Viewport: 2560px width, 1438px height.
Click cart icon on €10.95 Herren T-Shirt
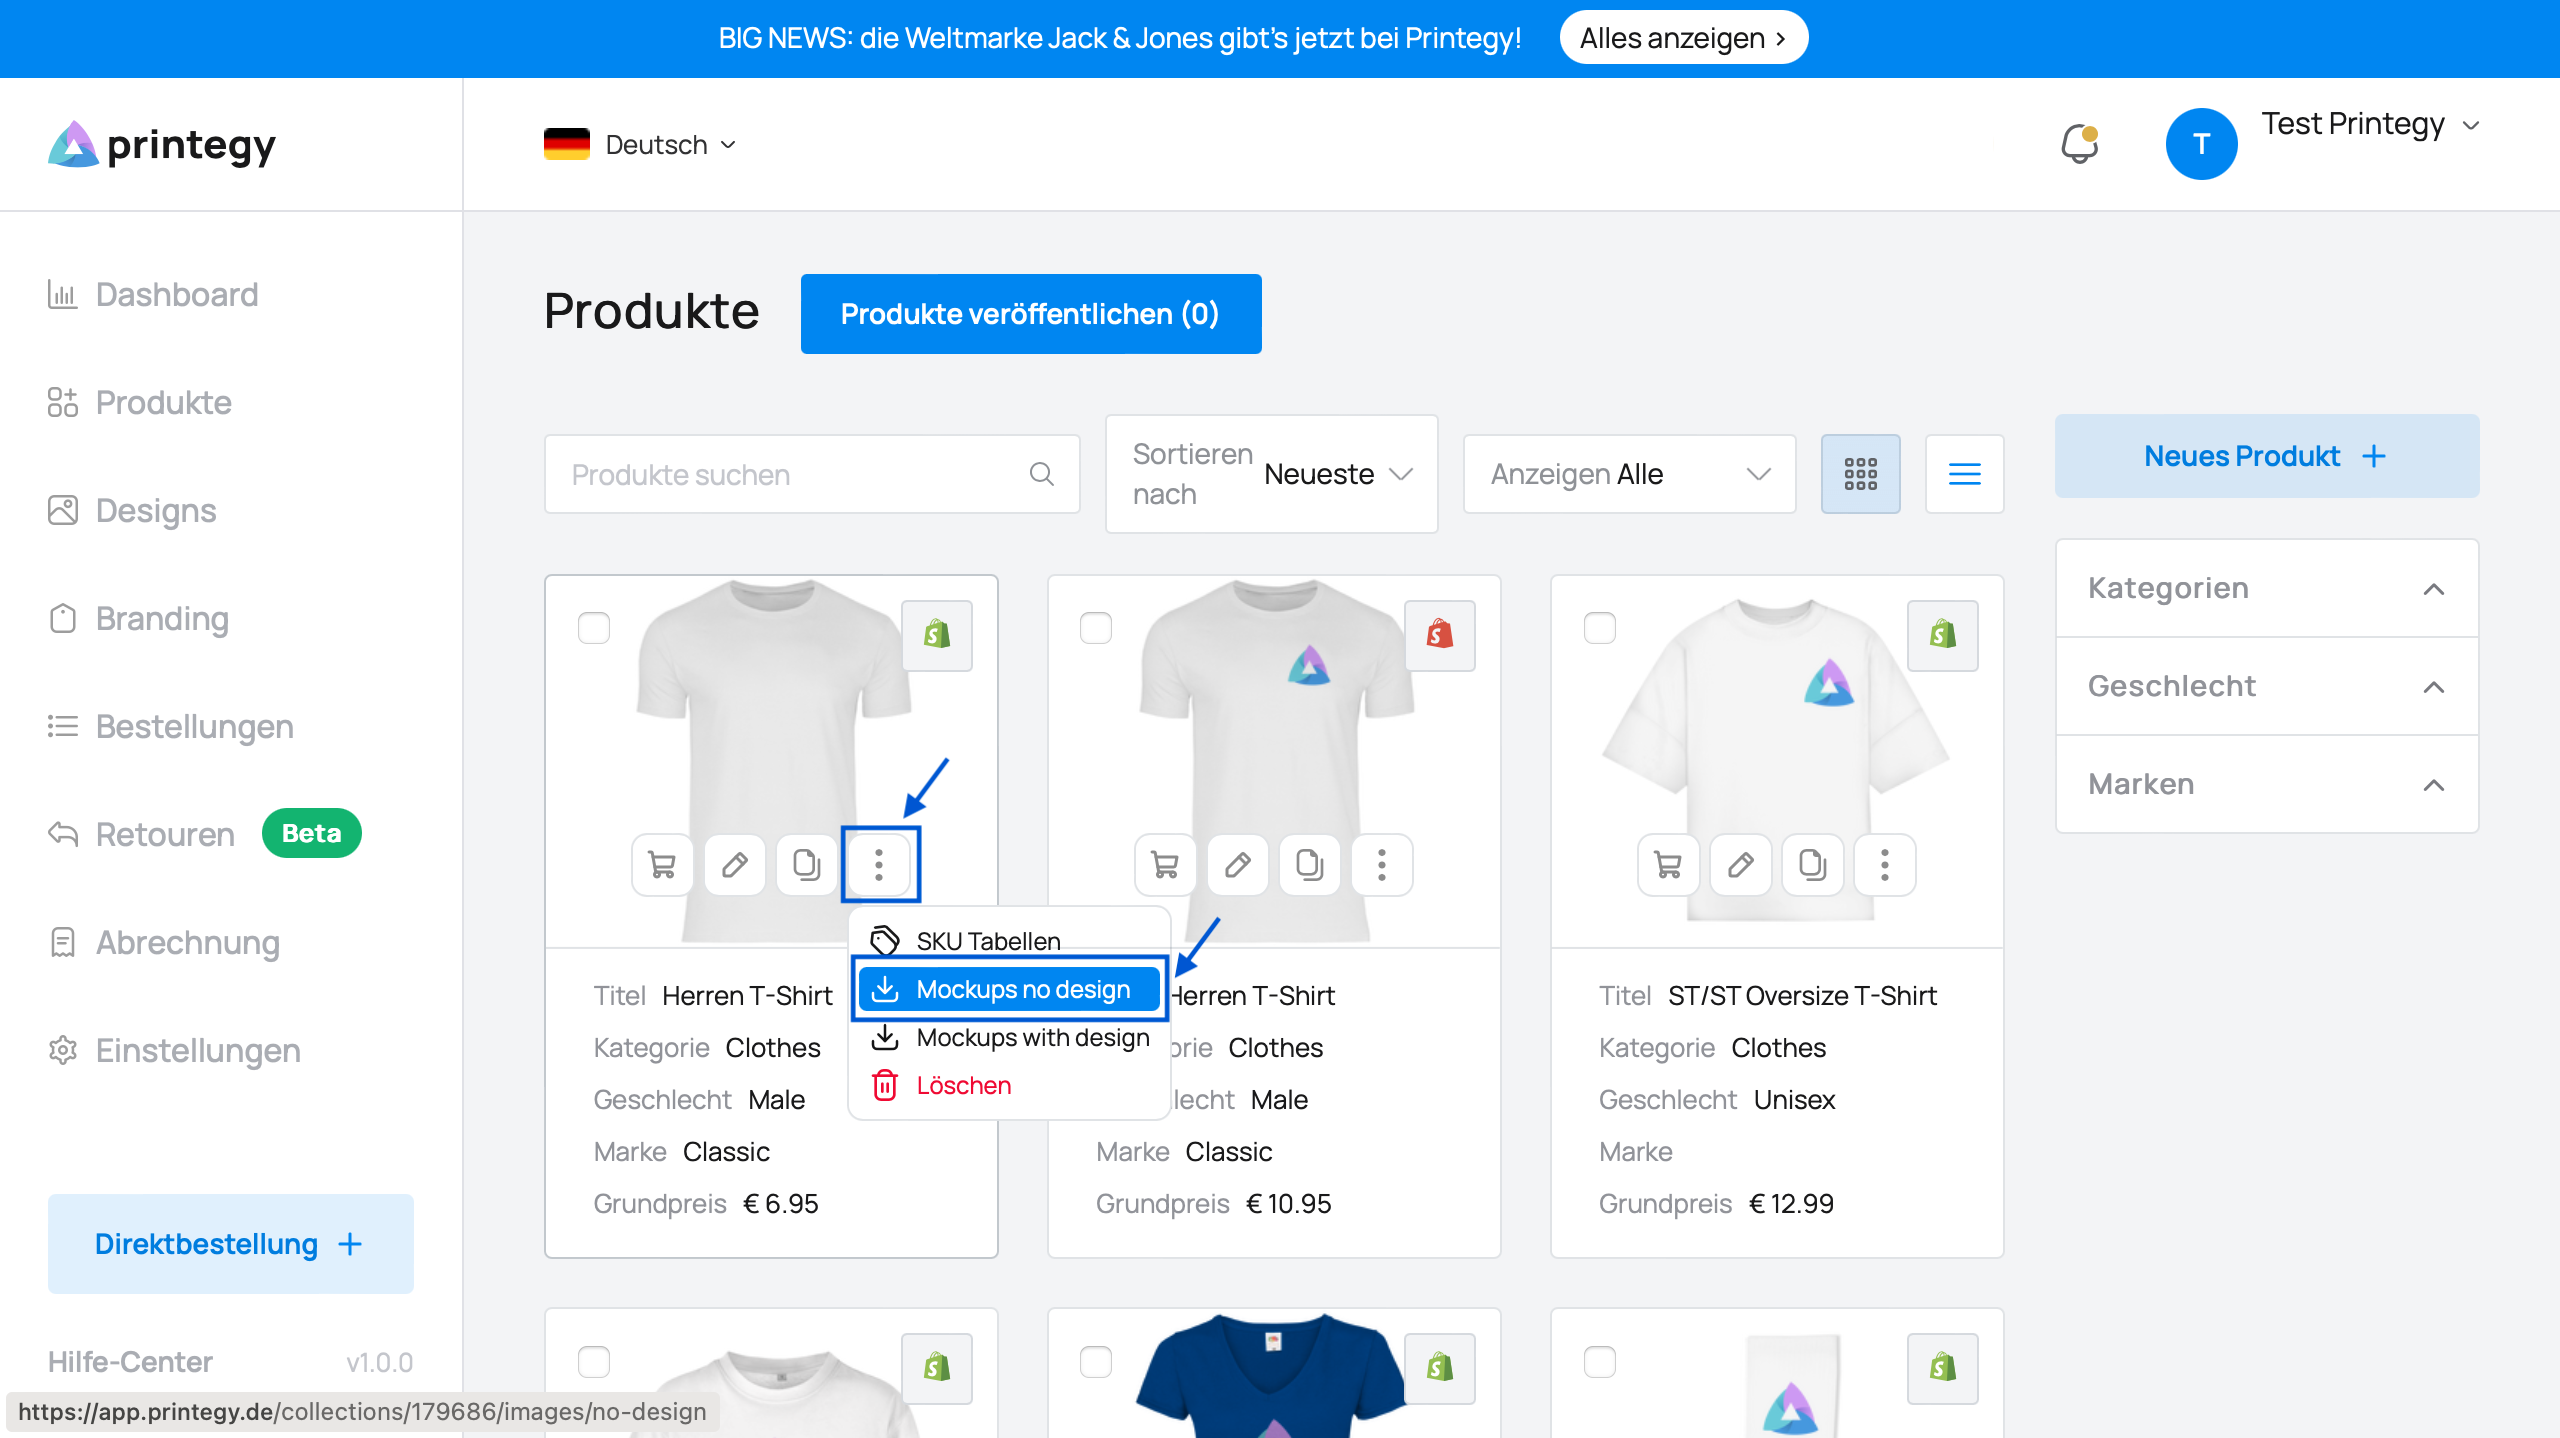[x=1165, y=865]
